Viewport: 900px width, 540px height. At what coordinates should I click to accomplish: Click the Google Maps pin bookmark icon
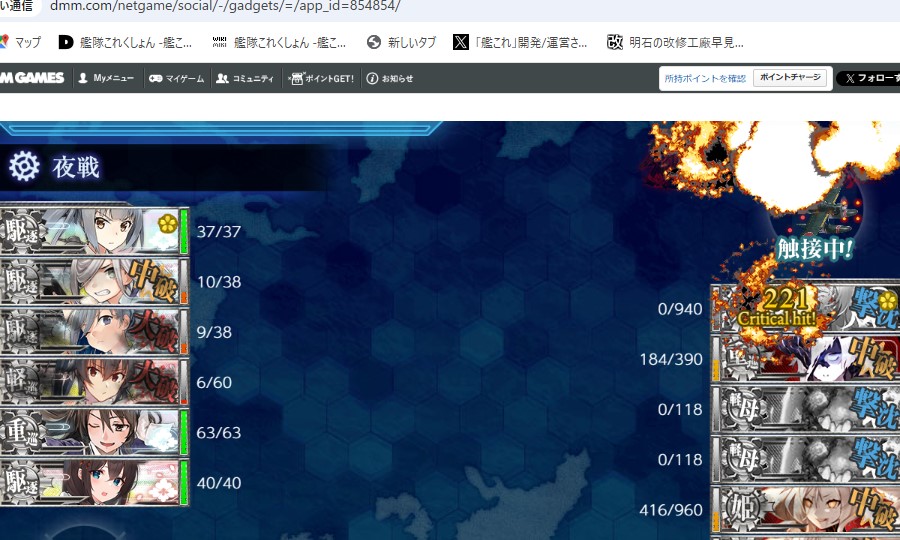click(3, 41)
